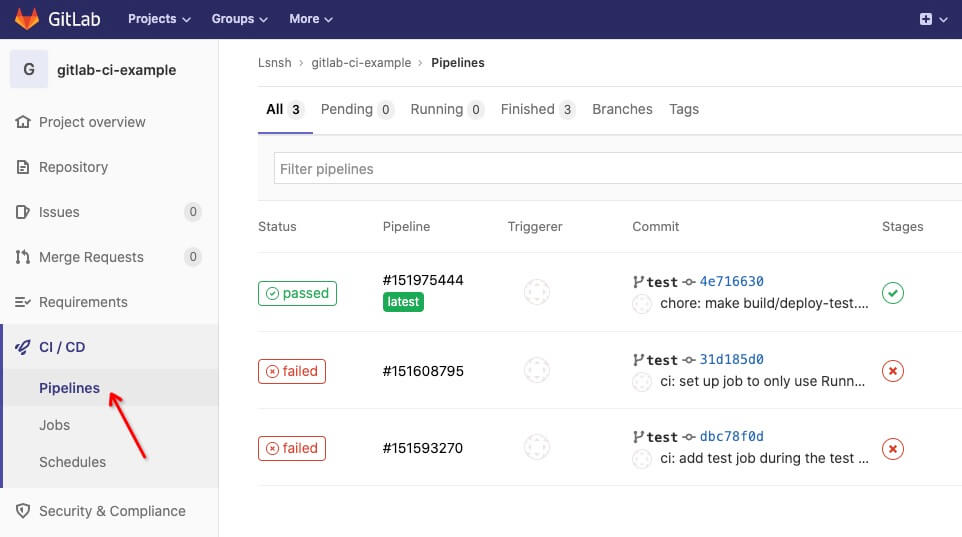Open gitlab-ci-example project avatar G
The image size is (962, 537).
pos(29,69)
